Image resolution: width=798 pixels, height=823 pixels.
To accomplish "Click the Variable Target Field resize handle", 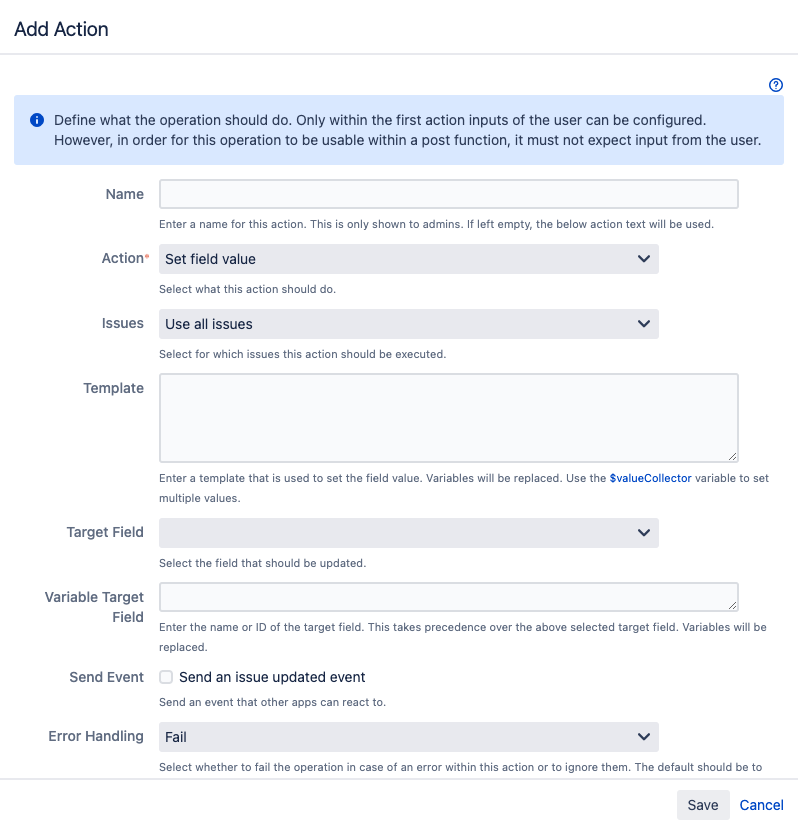I will click(x=733, y=605).
